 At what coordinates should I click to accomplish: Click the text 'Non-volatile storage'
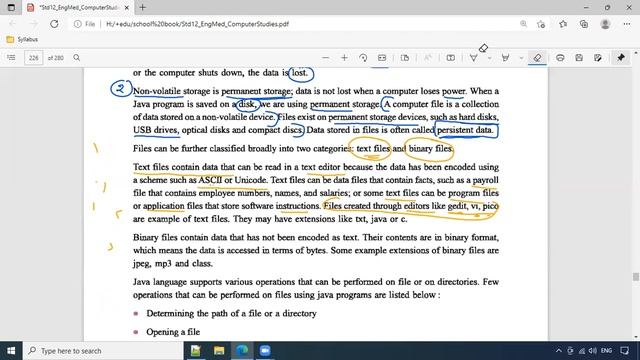click(x=171, y=91)
